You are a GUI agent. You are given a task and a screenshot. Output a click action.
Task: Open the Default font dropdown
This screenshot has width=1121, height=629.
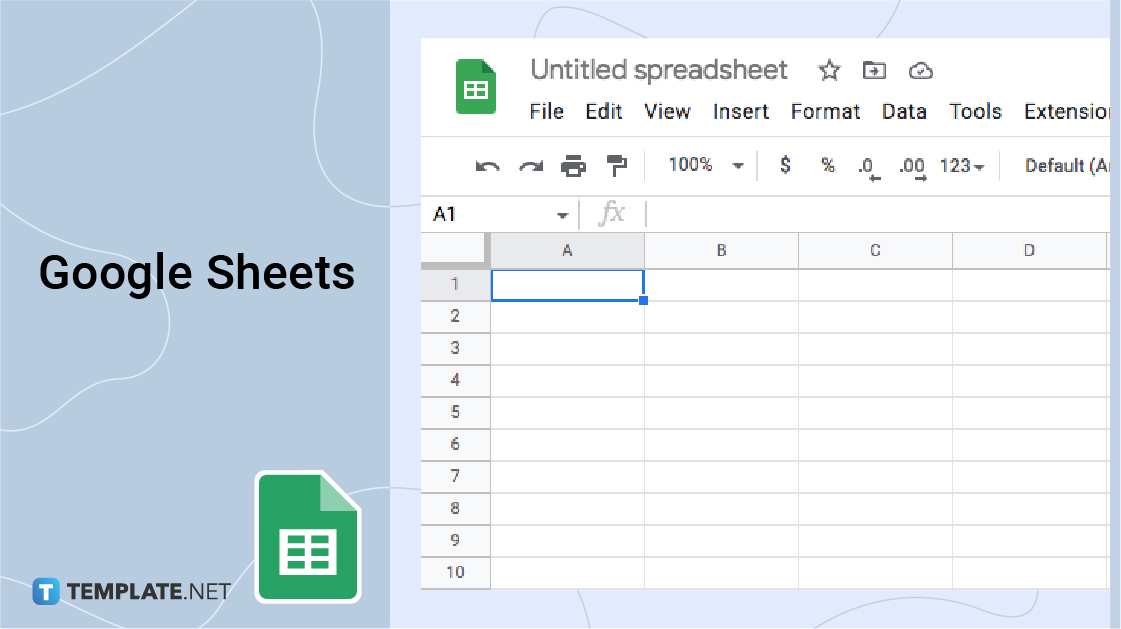click(x=1067, y=166)
